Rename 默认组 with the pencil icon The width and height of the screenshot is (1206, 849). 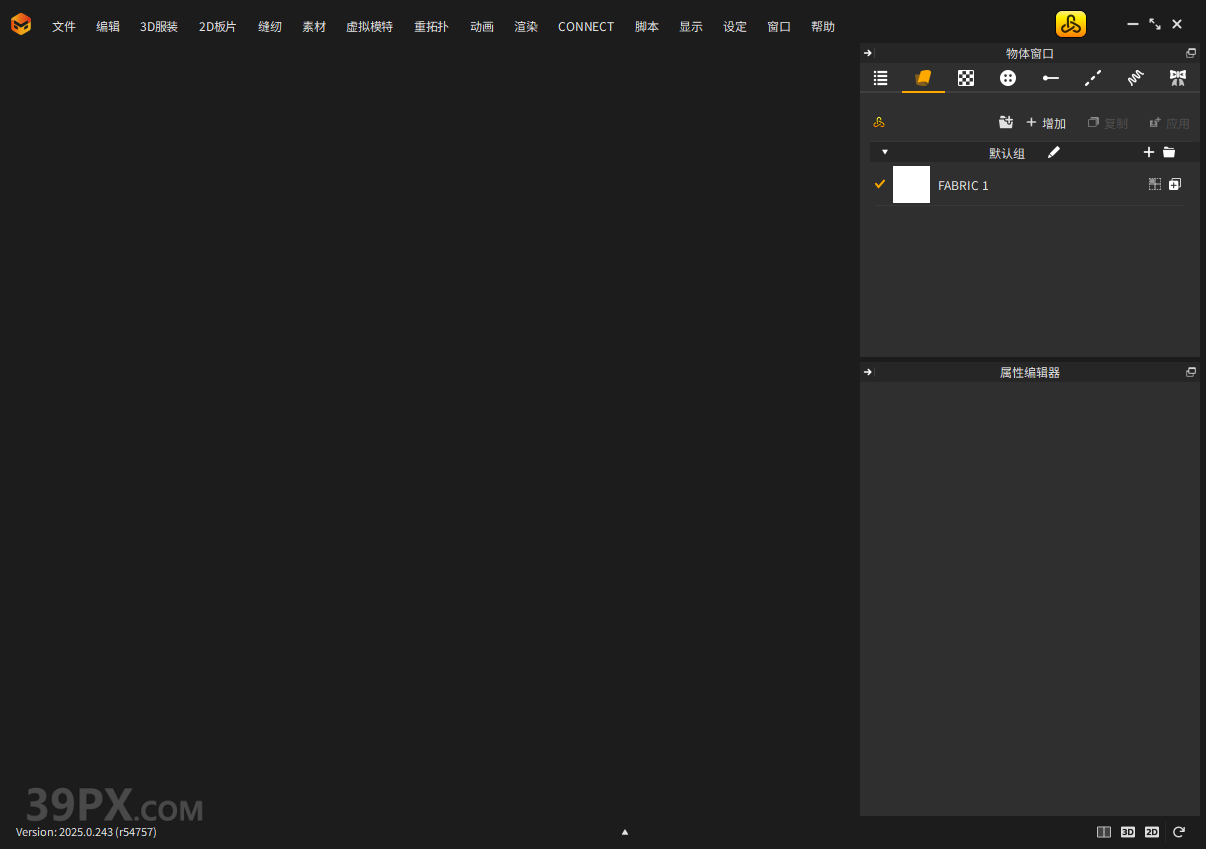[1054, 152]
